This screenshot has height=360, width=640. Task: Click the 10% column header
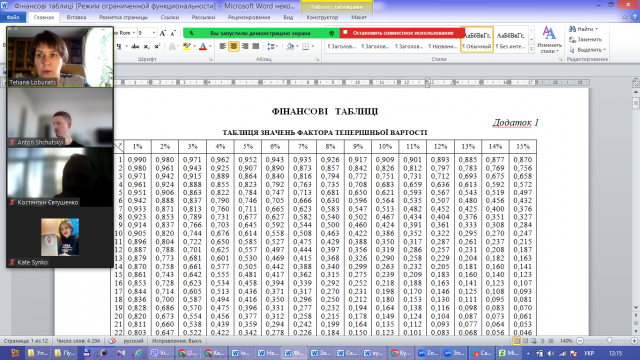385,147
